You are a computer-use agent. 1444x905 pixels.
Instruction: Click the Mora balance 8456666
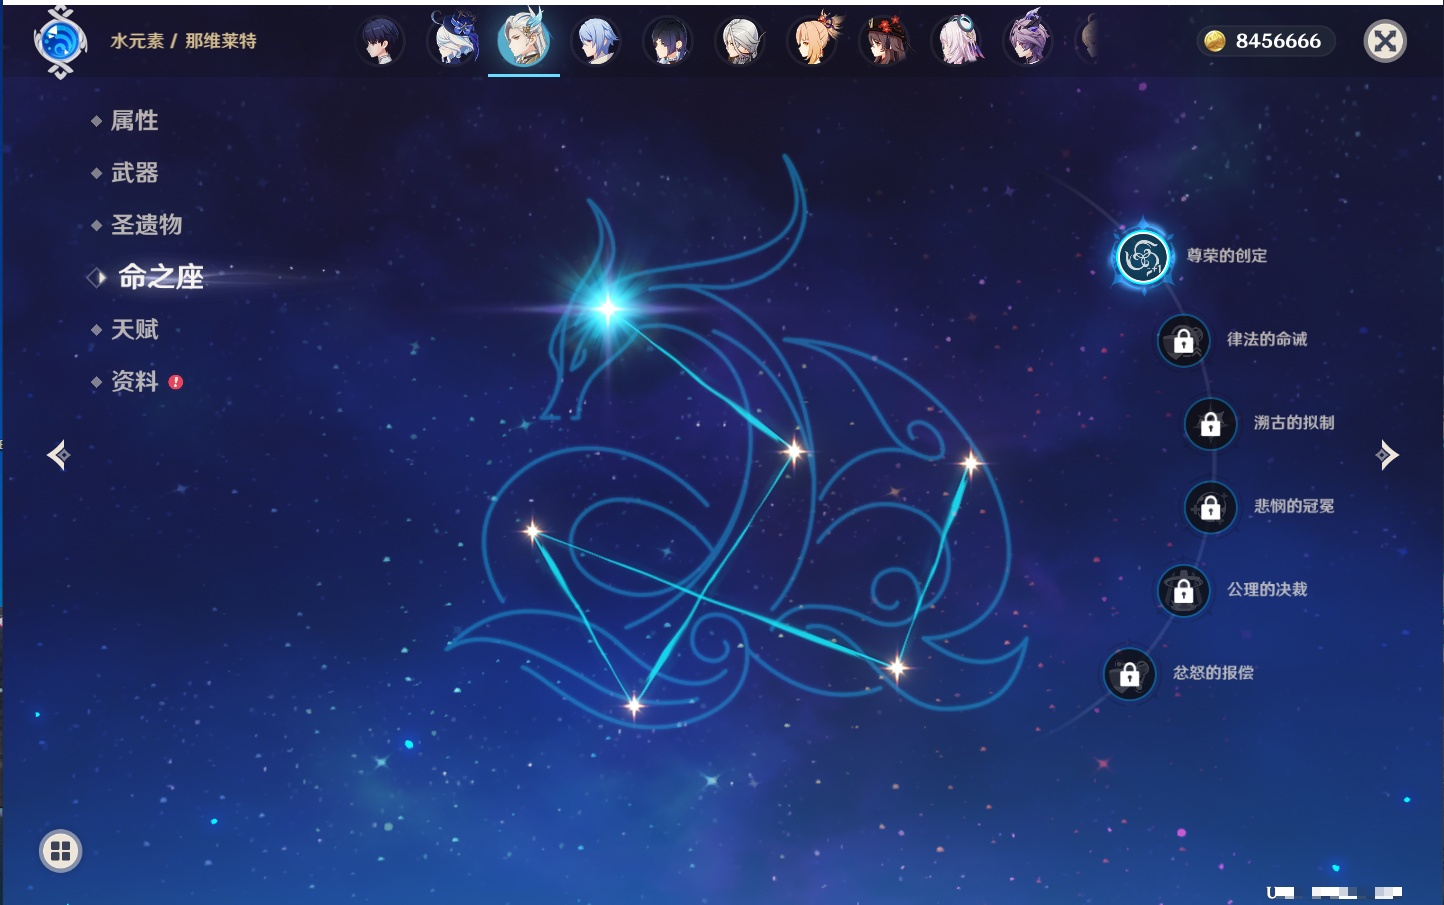(1278, 41)
